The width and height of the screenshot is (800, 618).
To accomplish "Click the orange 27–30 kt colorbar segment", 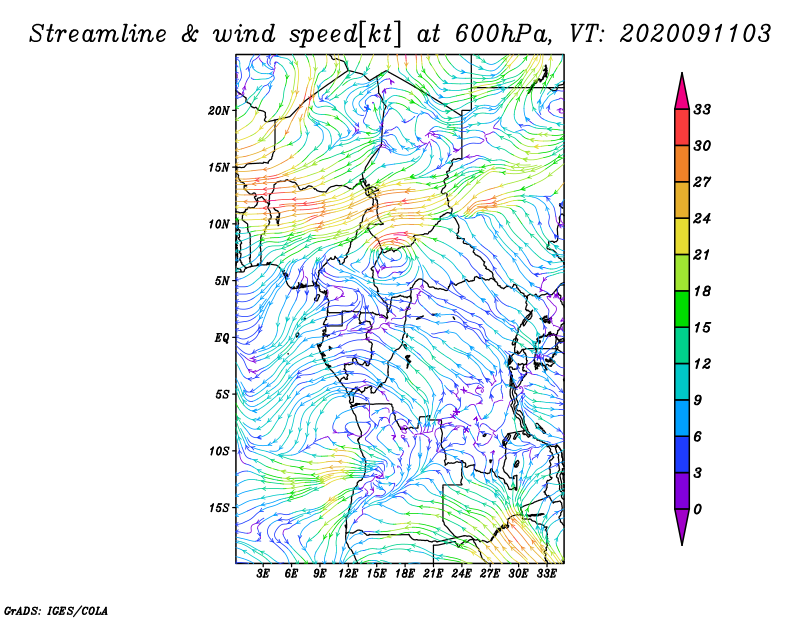I will tap(682, 163).
